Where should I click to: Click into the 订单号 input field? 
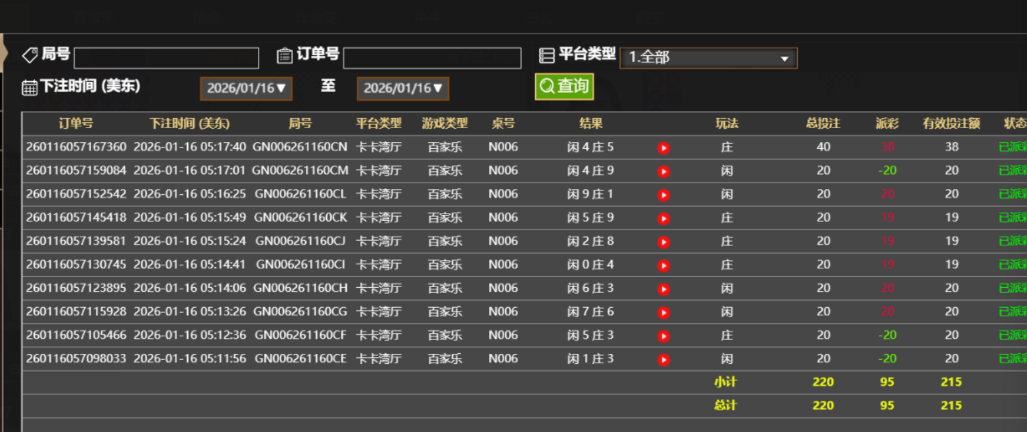pyautogui.click(x=432, y=58)
